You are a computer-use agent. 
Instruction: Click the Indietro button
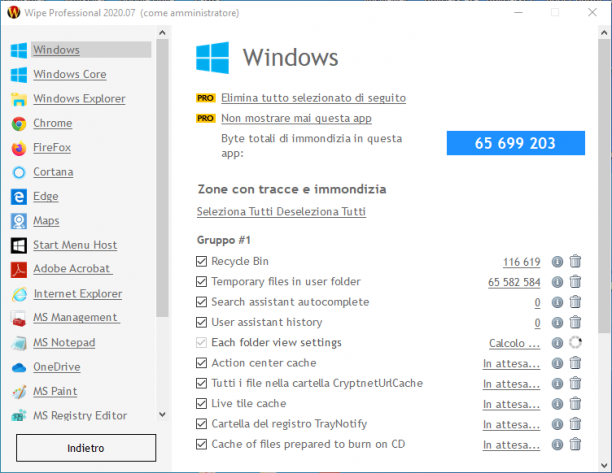pos(86,448)
